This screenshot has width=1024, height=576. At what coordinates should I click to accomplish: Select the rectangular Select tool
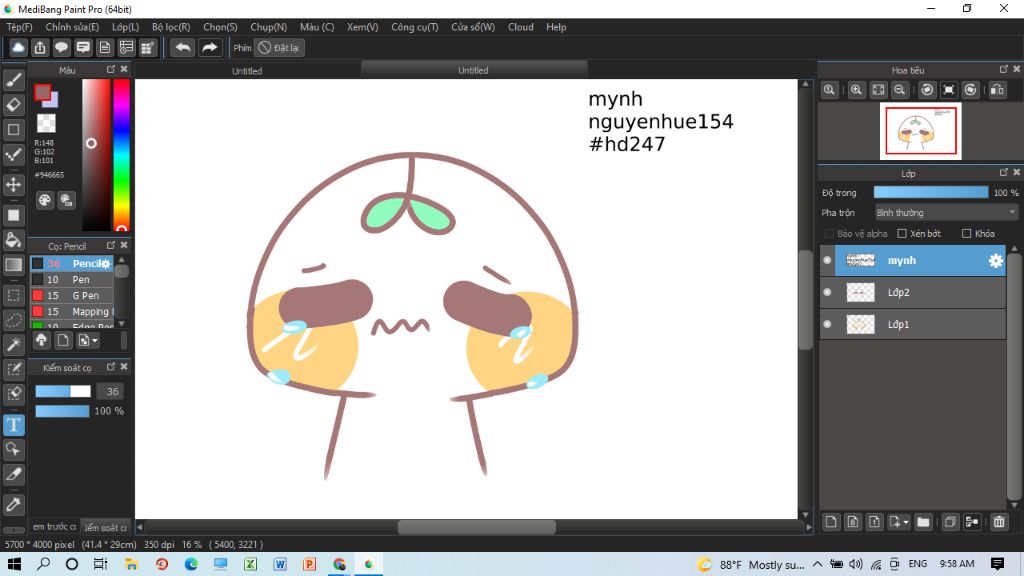tap(14, 295)
